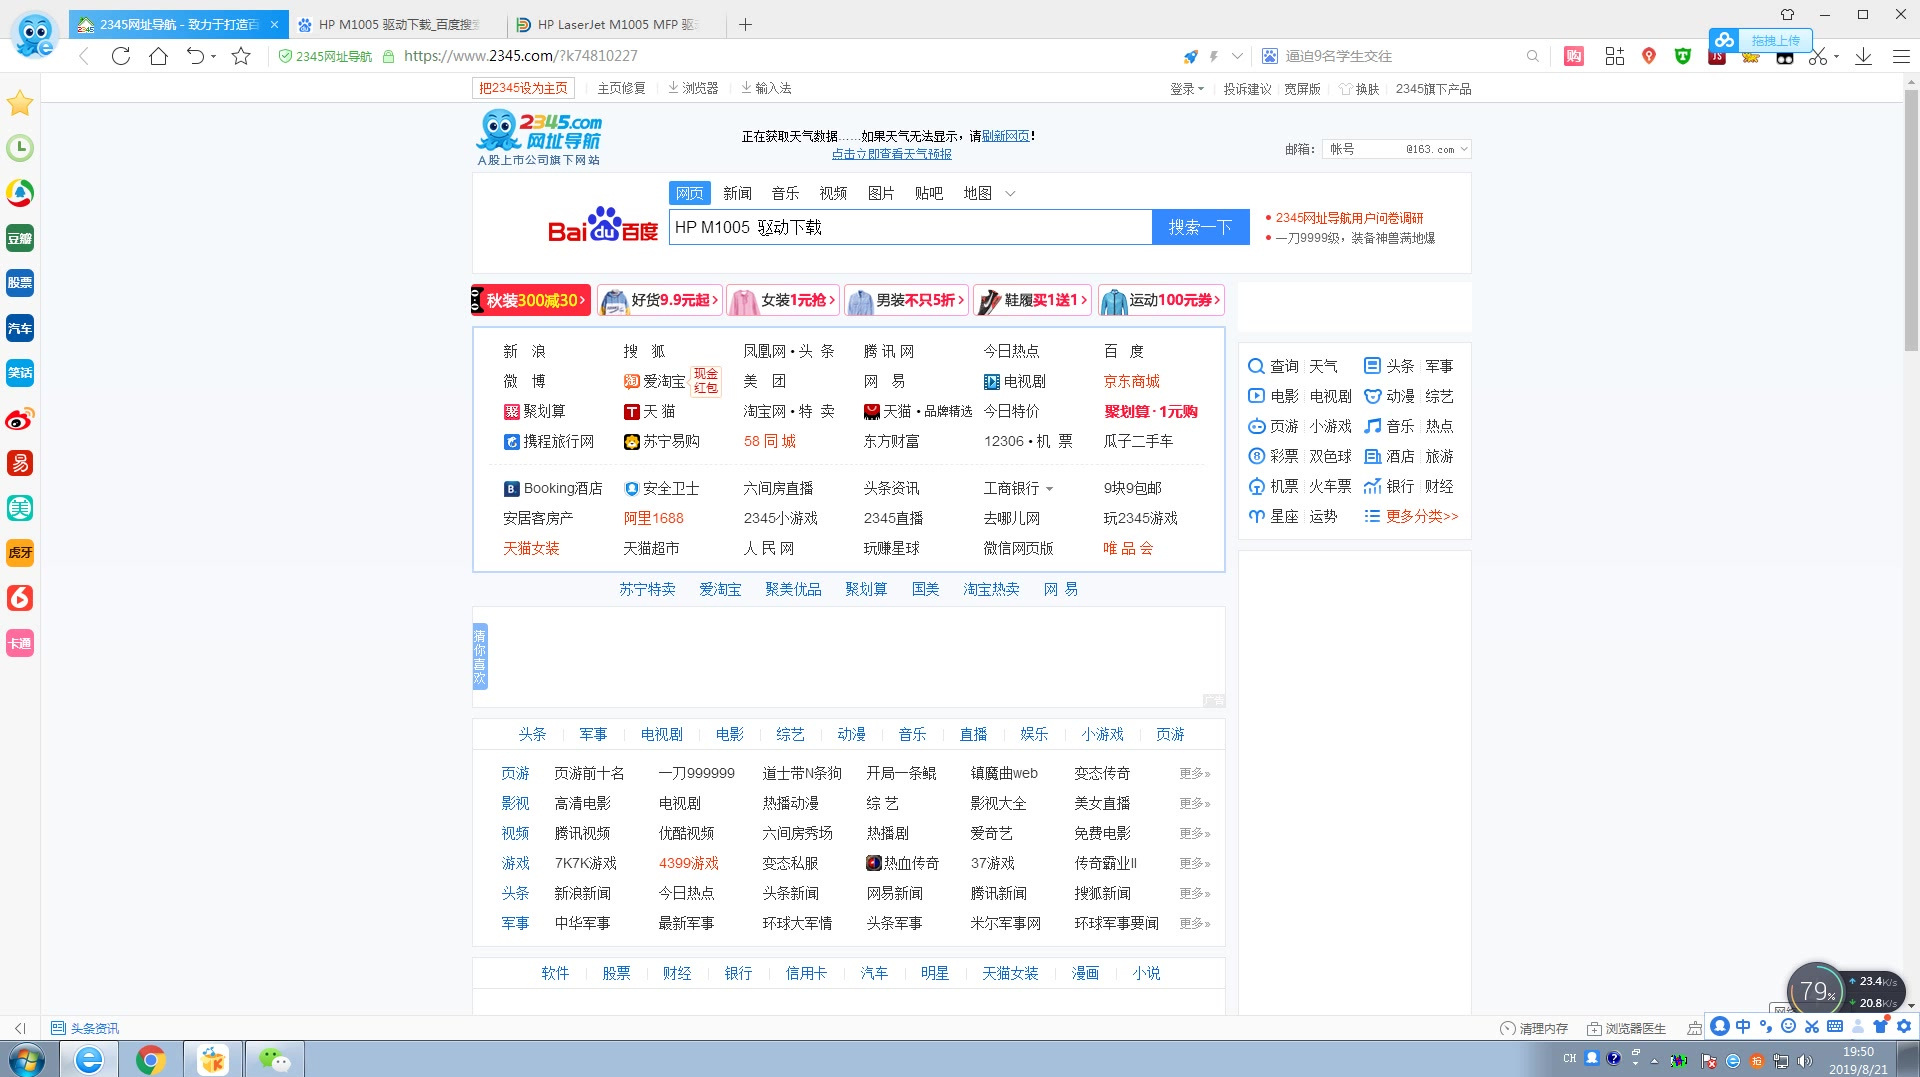Screen dimensions: 1920x1077
Task: Click the rocket speed-up icon in address bar
Action: point(1190,56)
